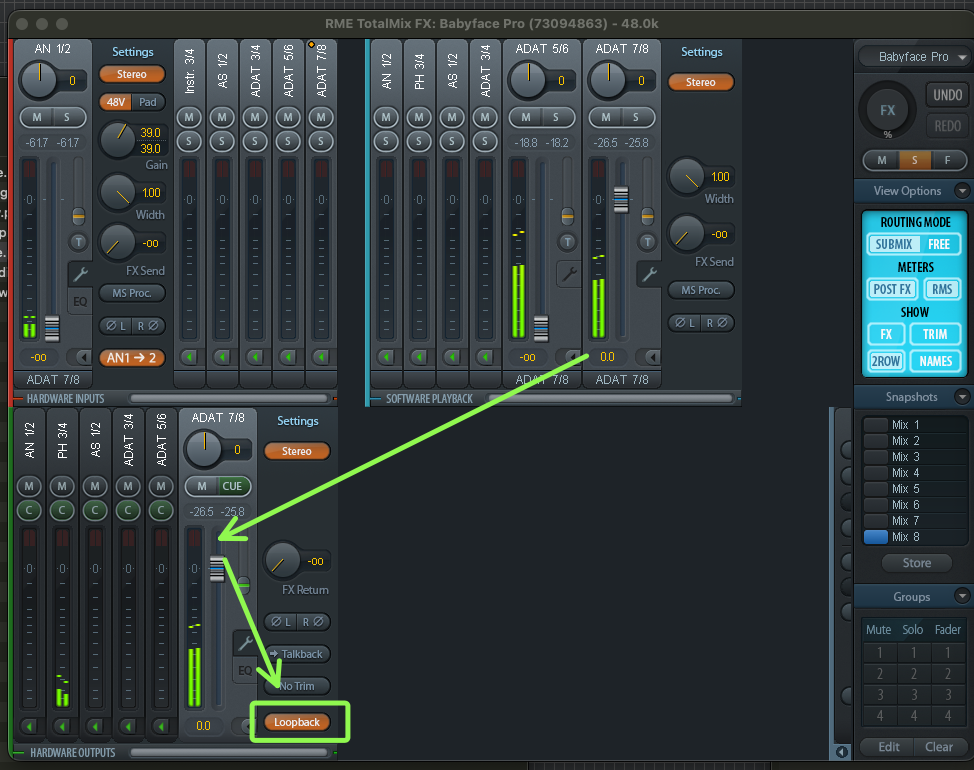Select SUBMIX routing mode
The width and height of the screenshot is (974, 770).
click(x=893, y=244)
